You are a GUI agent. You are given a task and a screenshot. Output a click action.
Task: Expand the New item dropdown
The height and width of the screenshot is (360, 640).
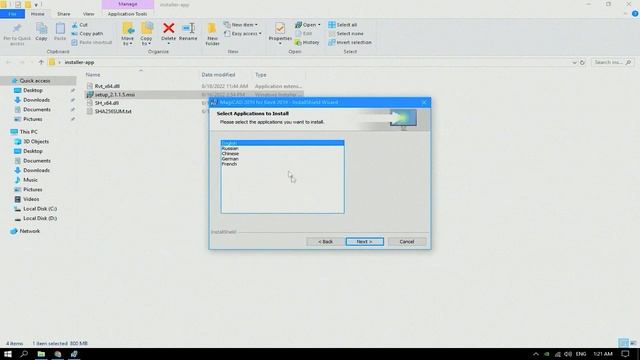241,25
